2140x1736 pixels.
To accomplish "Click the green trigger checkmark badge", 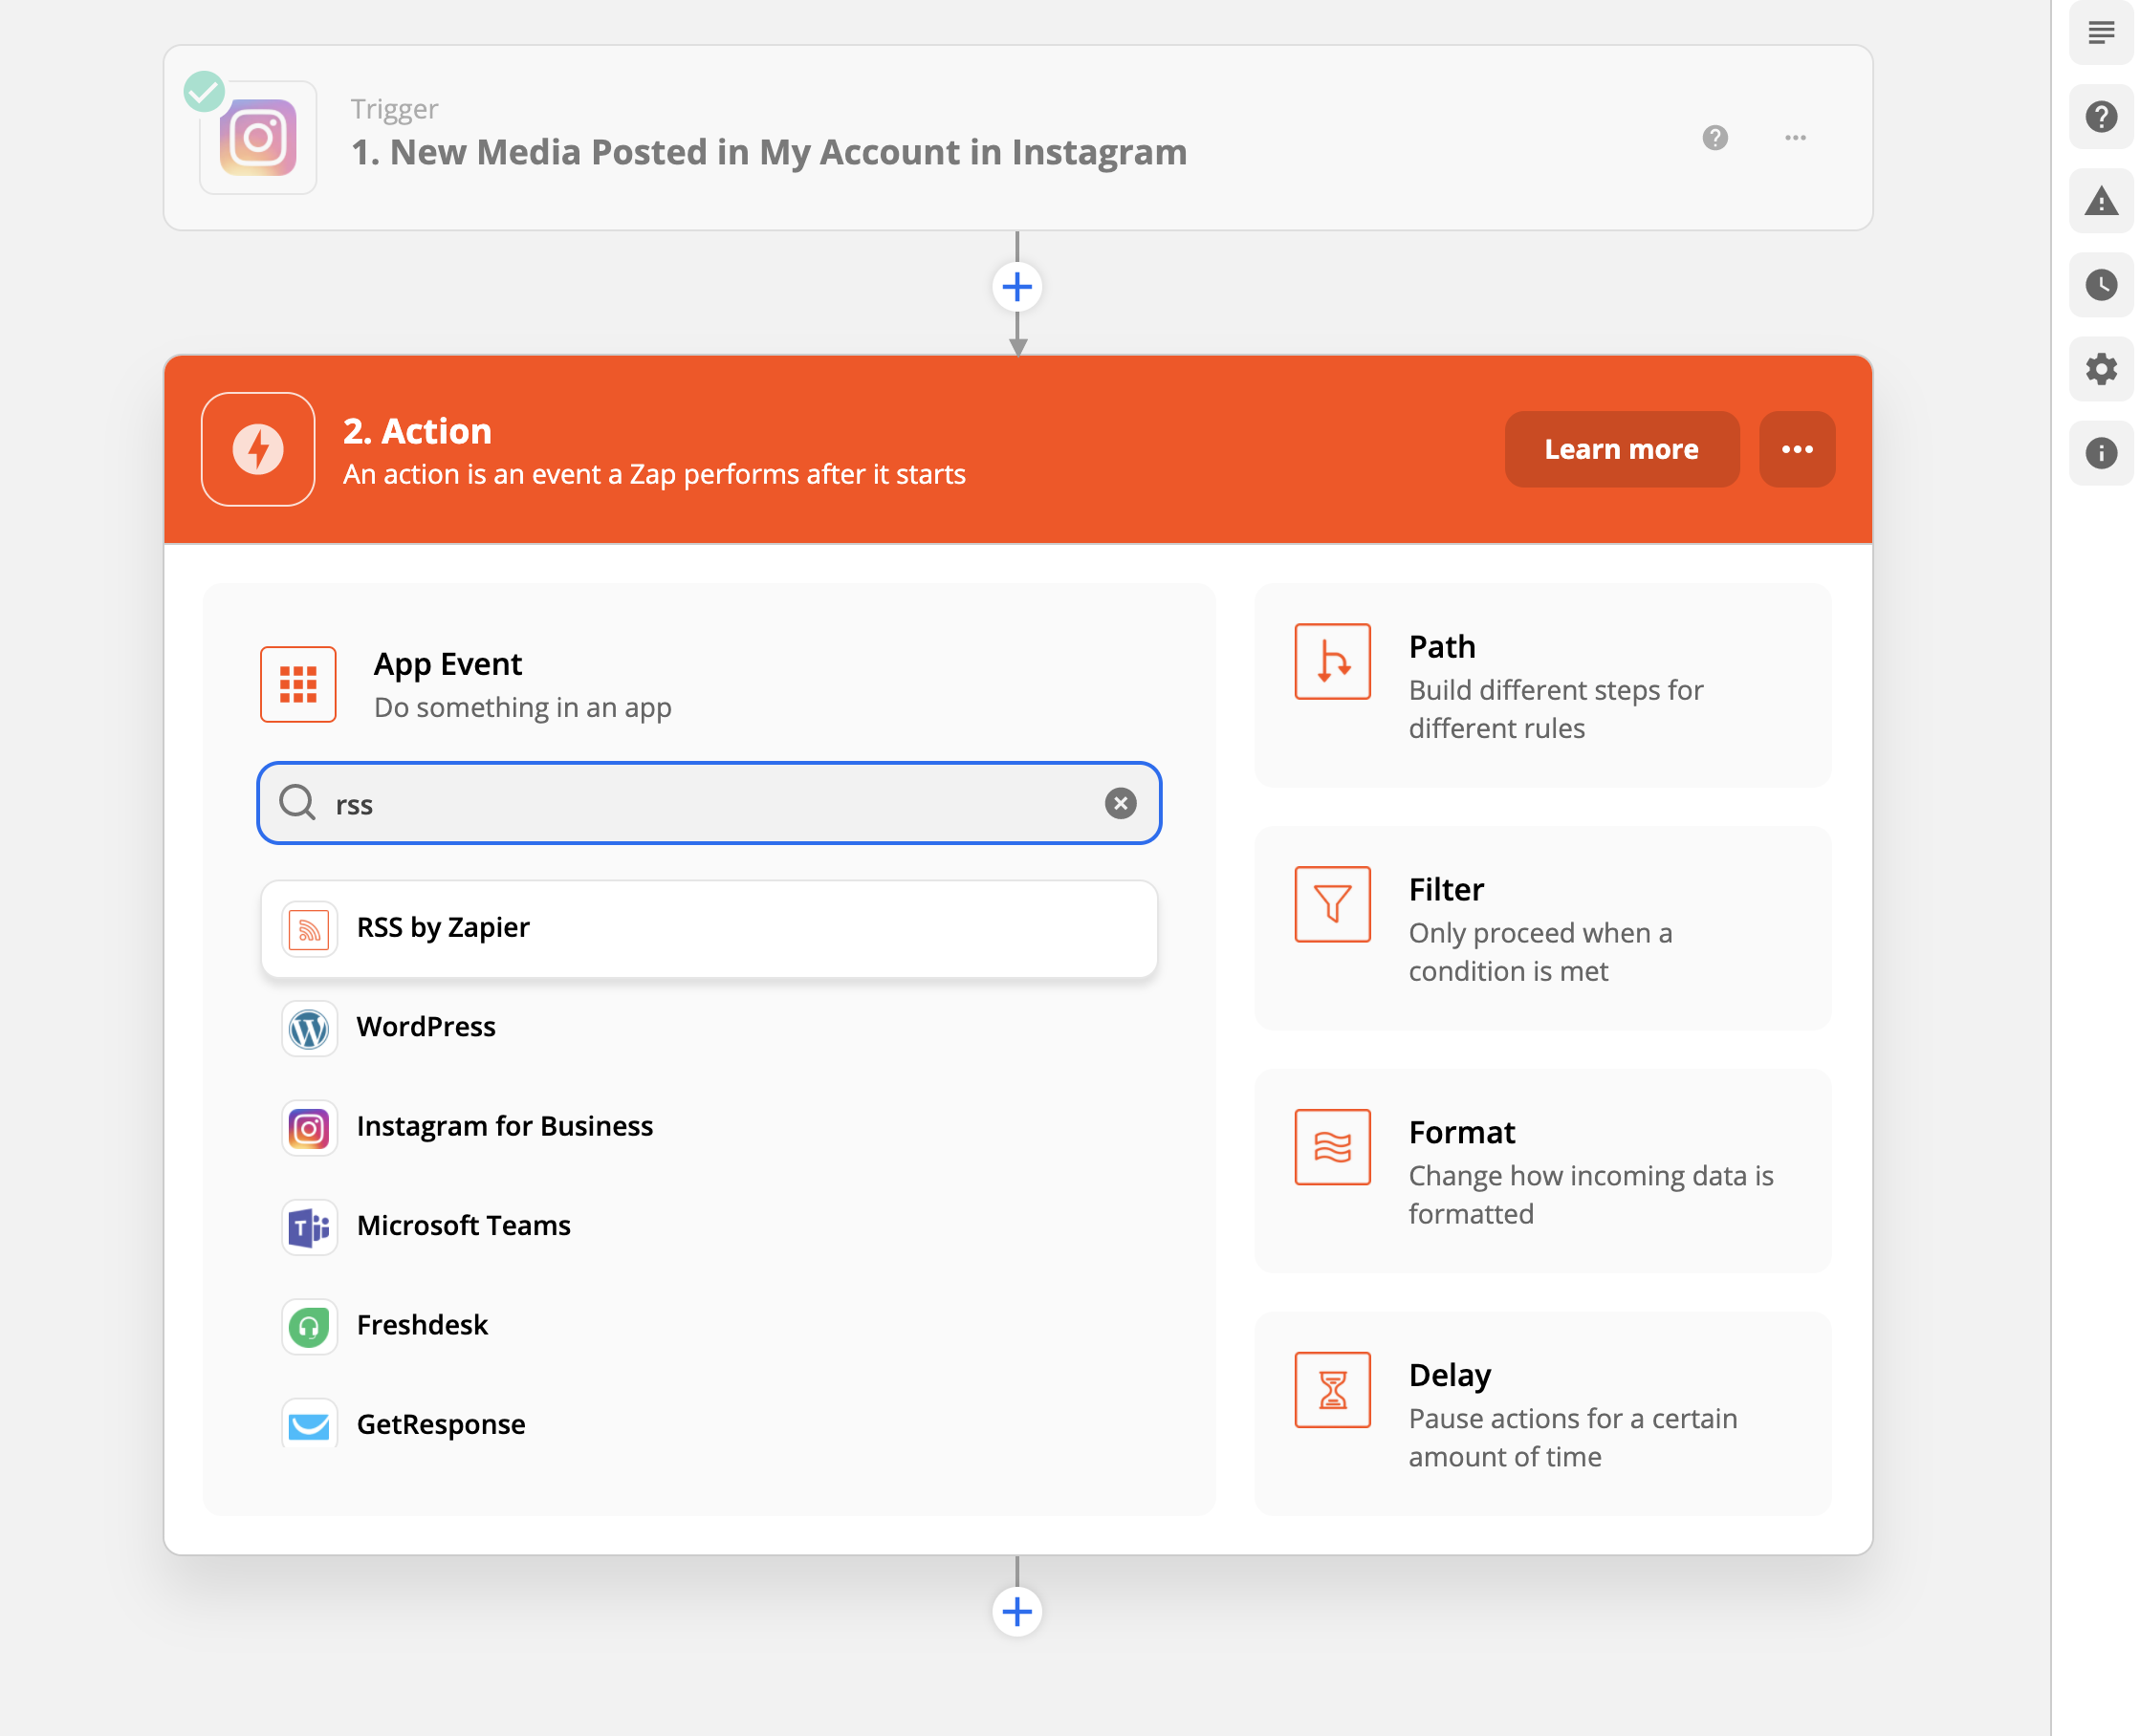I will [x=204, y=91].
